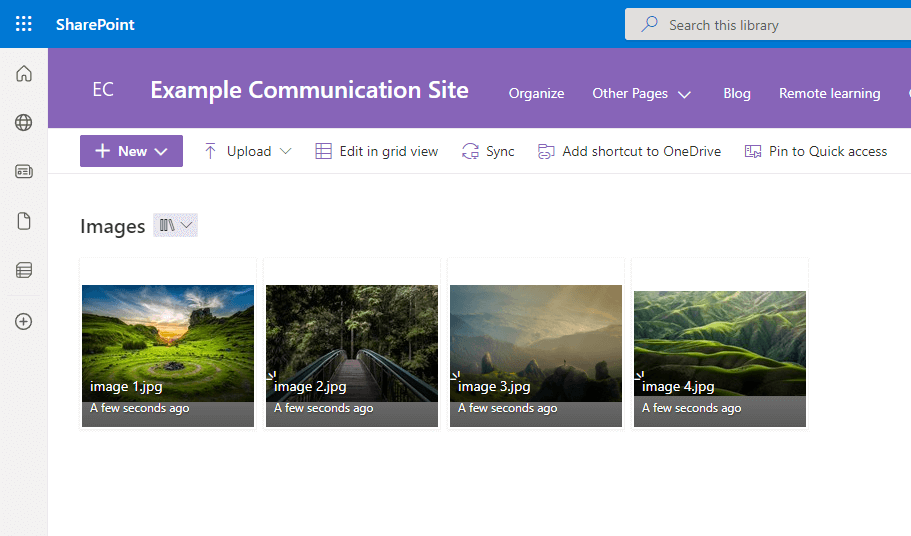Click the Upload arrow icon

pyautogui.click(x=210, y=152)
